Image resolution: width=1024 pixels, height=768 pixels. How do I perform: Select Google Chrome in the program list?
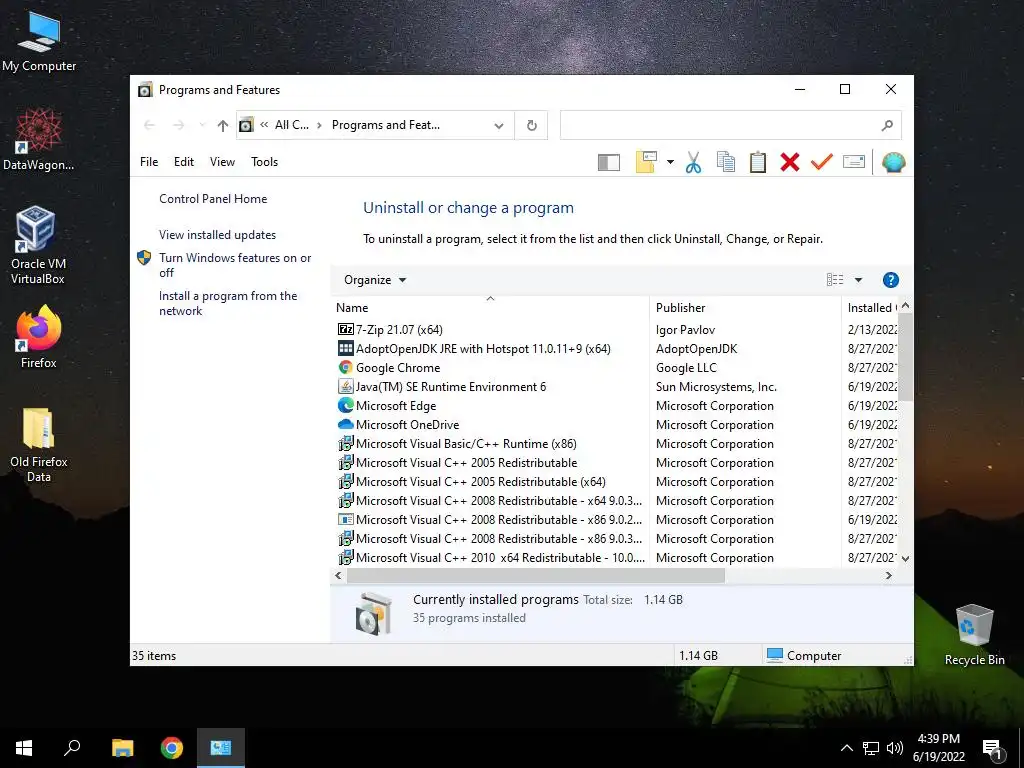[398, 368]
